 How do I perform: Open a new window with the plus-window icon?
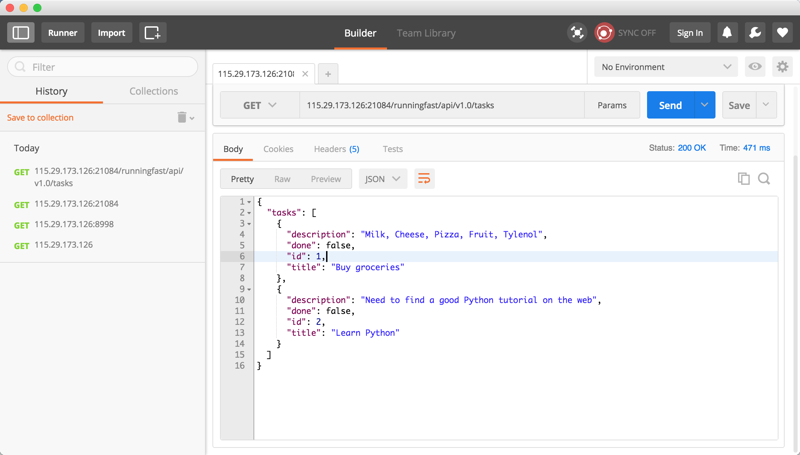pos(153,33)
